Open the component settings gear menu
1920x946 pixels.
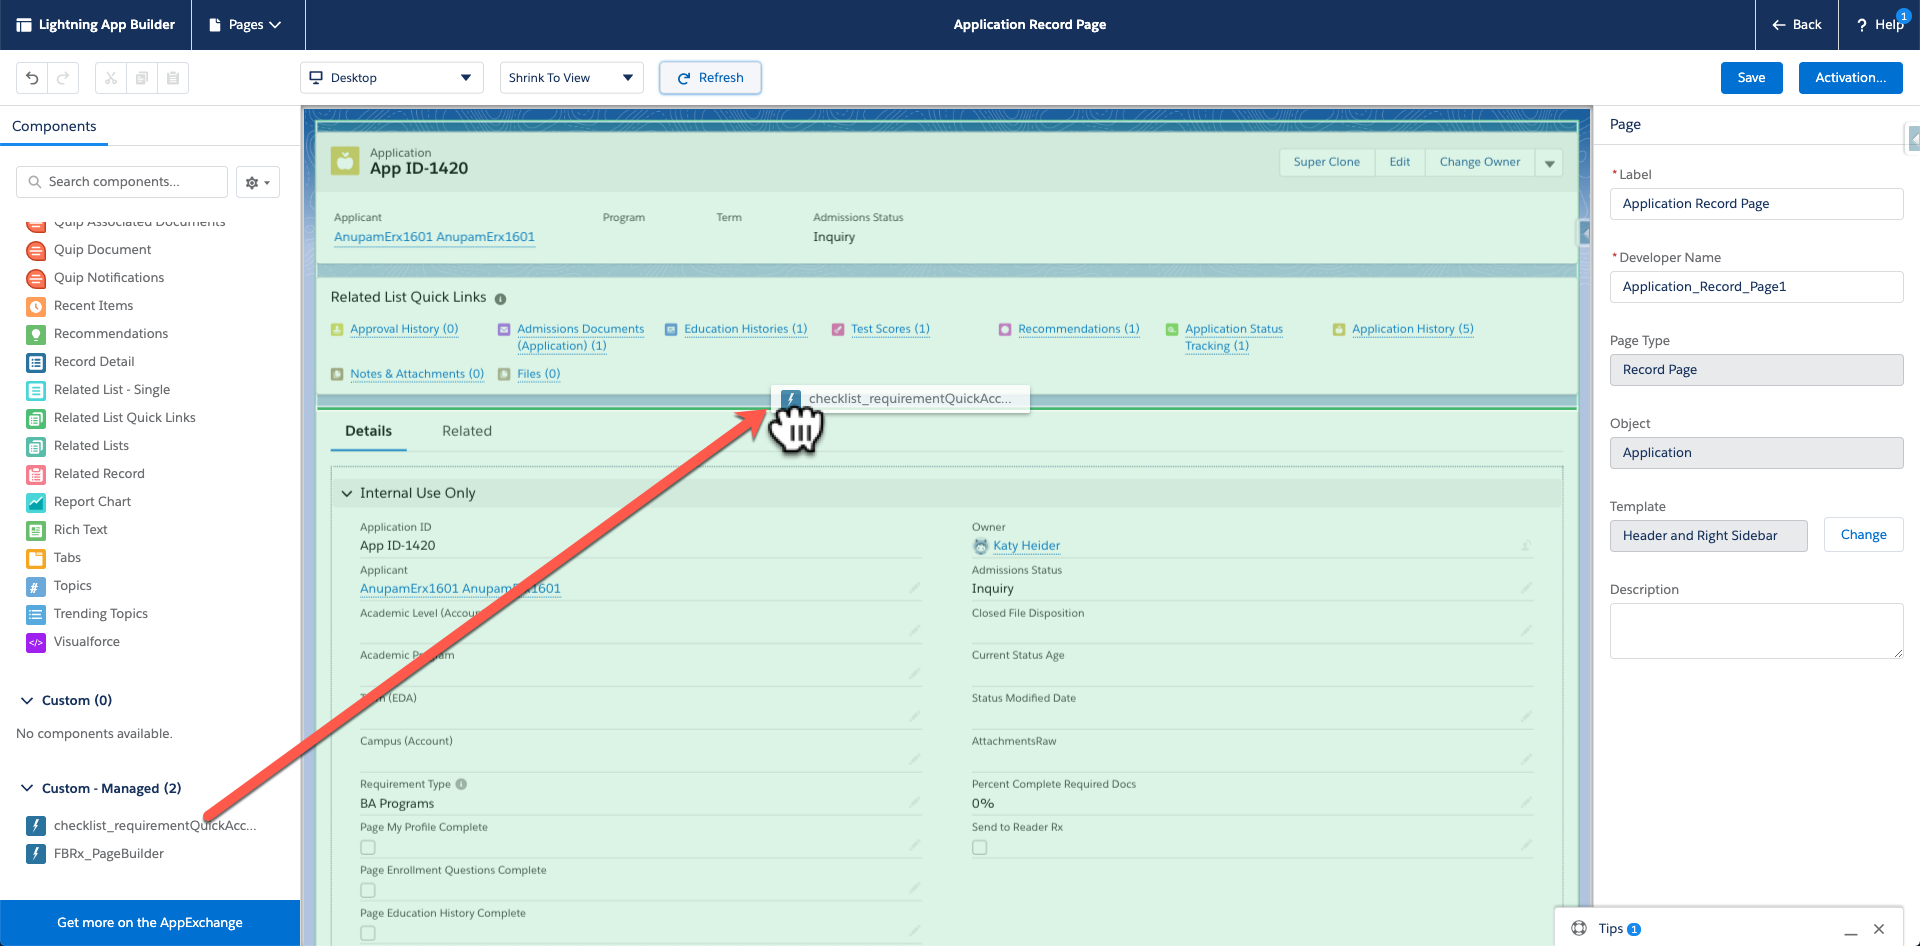(257, 182)
